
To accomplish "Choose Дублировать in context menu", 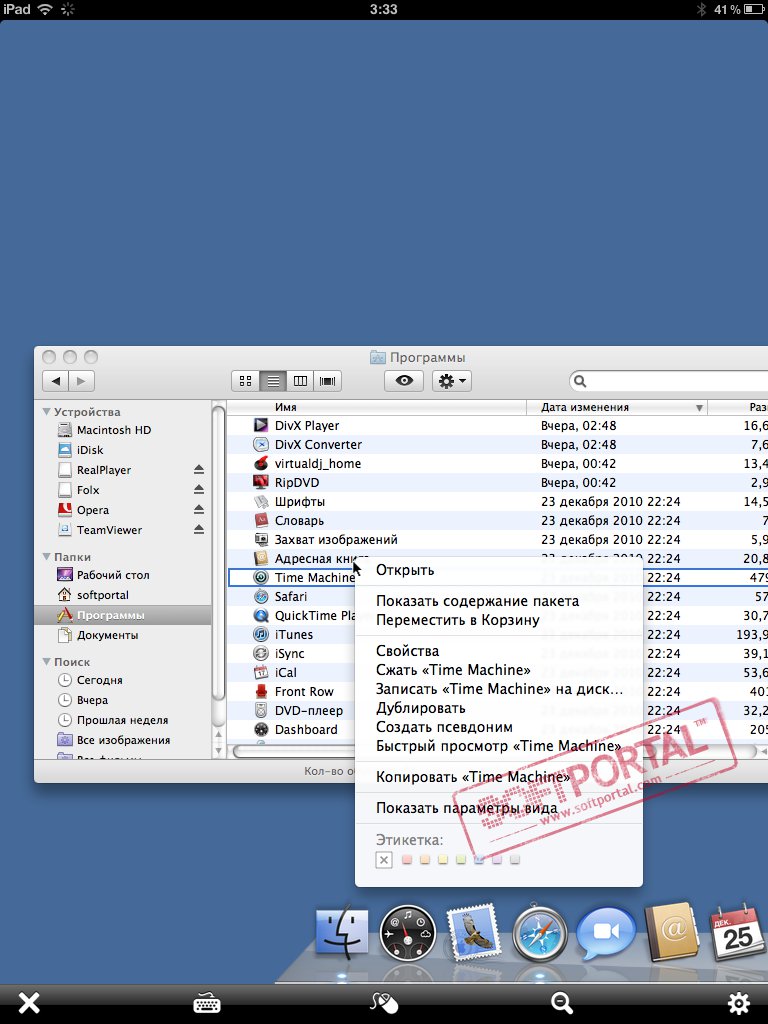I will [499, 708].
